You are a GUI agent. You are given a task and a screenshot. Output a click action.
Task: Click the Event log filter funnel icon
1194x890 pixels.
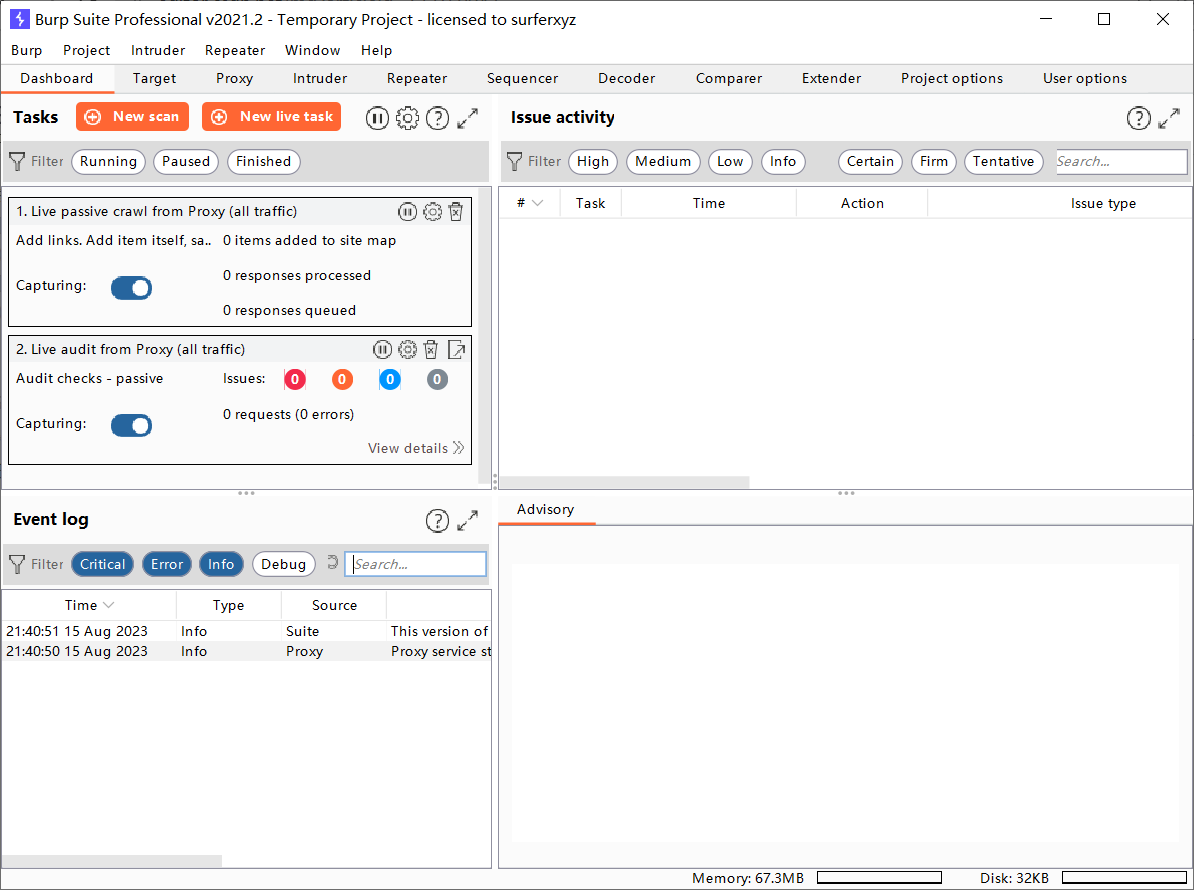click(x=17, y=564)
